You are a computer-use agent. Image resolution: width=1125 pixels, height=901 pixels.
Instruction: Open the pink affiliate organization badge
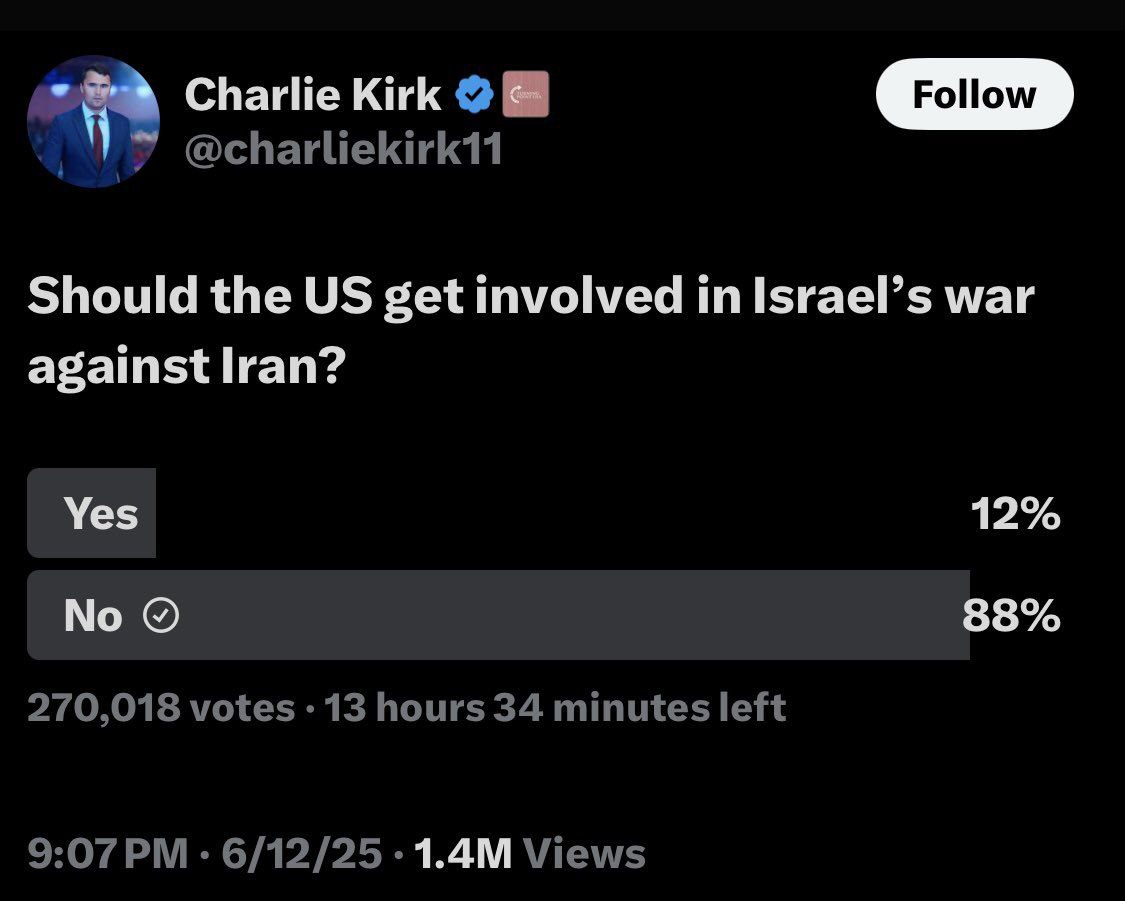[525, 94]
